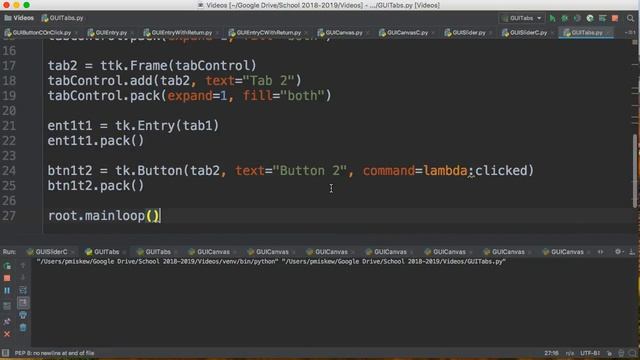The height and width of the screenshot is (360, 640).
Task: Toggle soft-wrap in the Run console
Action: 23,290
